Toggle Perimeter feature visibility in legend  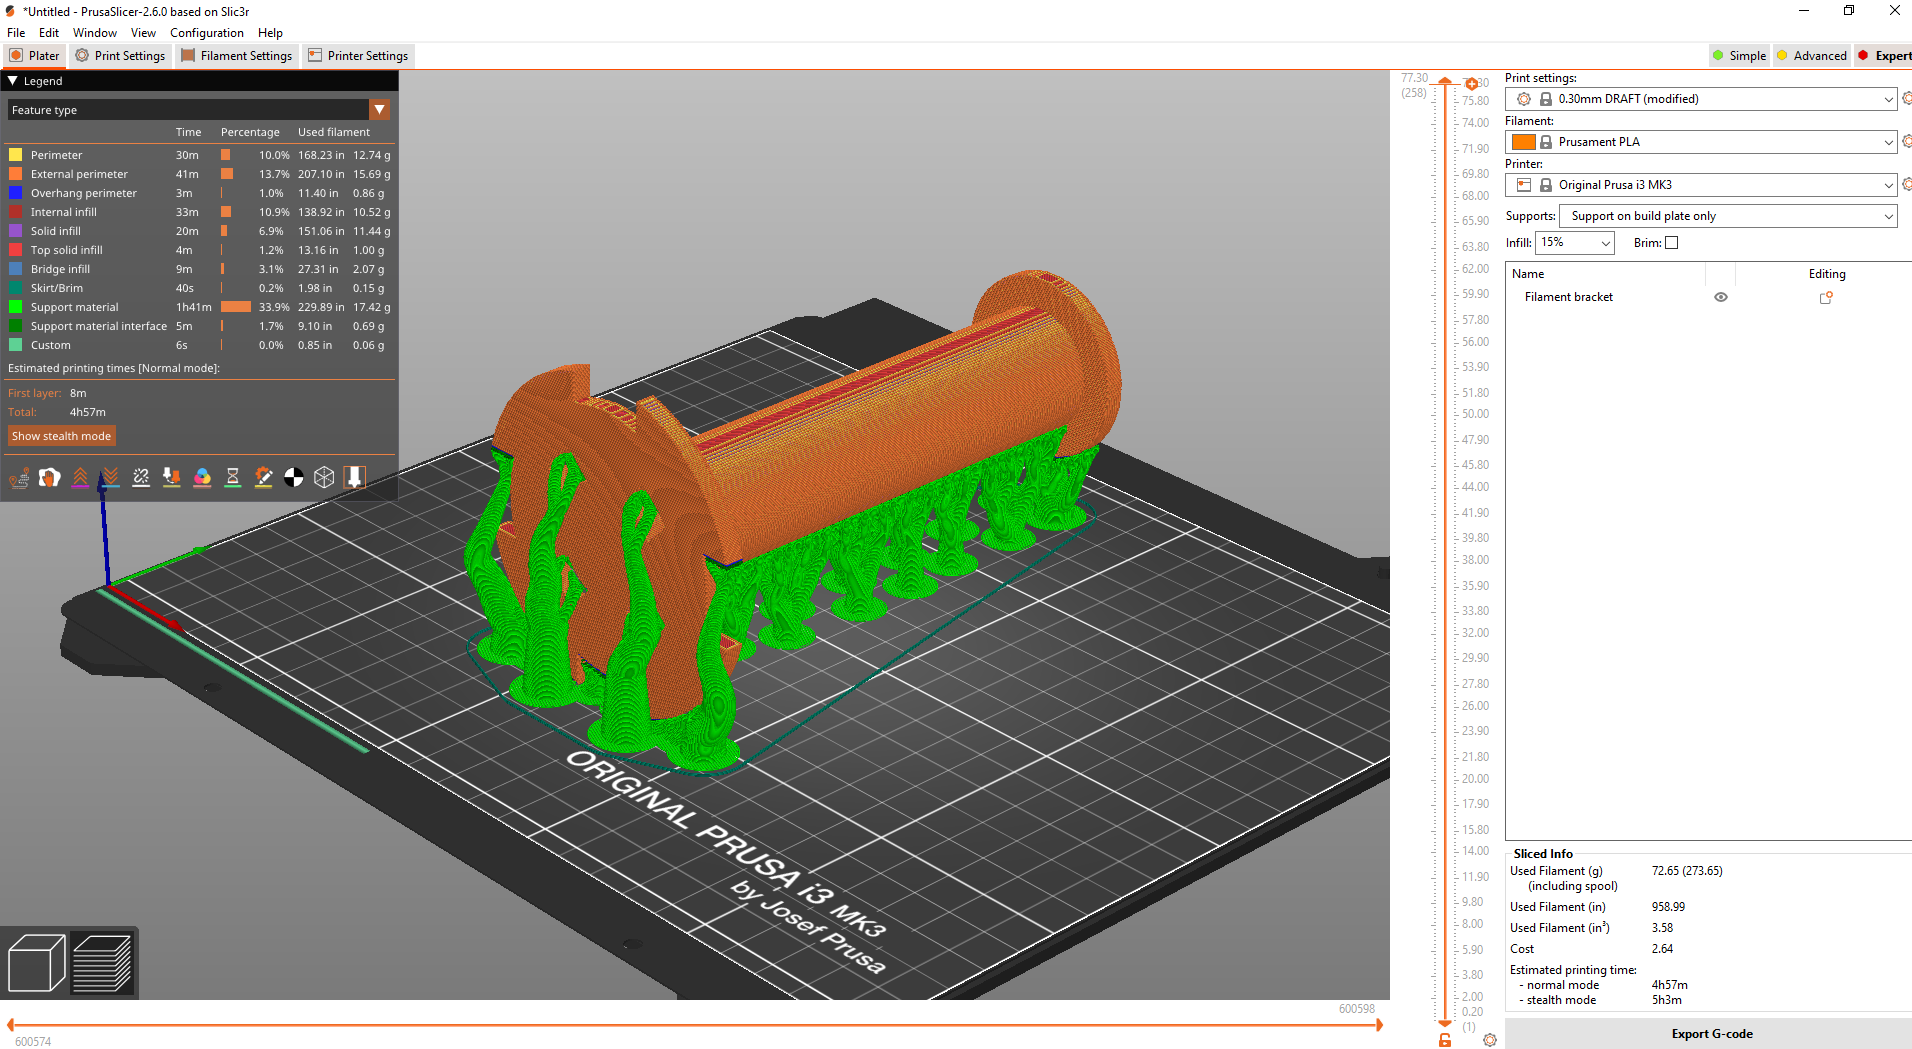tap(199, 155)
